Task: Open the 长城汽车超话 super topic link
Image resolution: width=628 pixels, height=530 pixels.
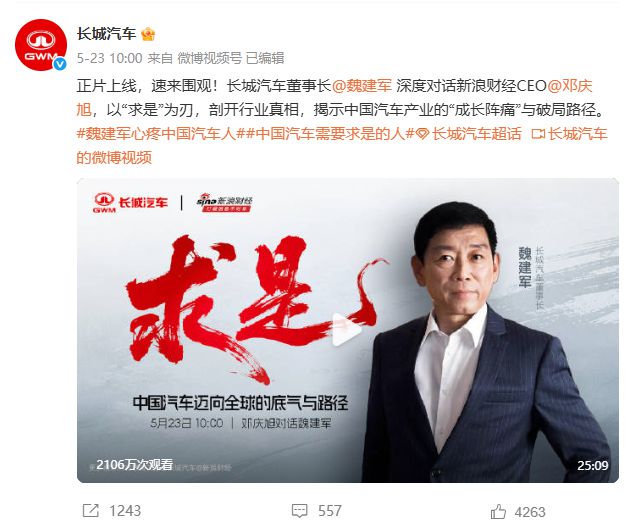Action: [x=469, y=134]
